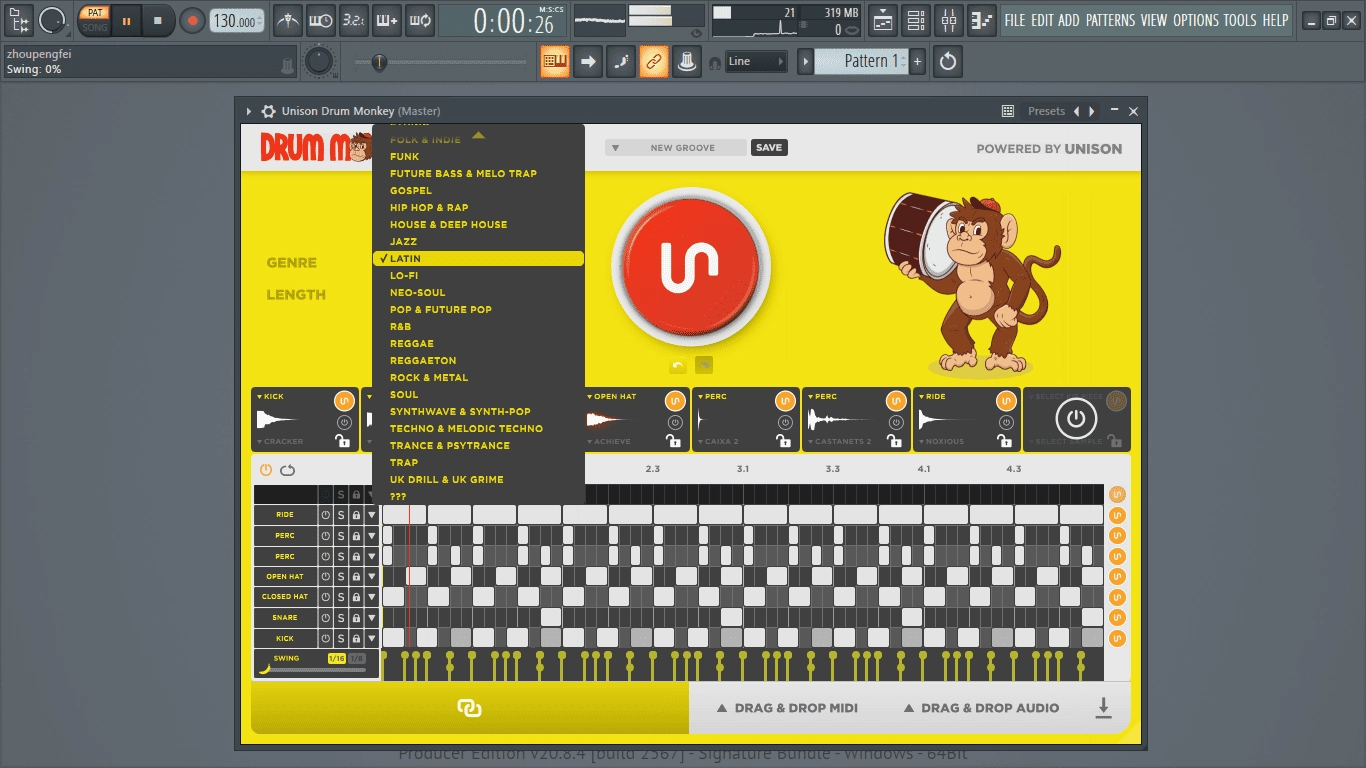Toggle the metronome icon in FL toolbar
1366x768 pixels.
click(287, 20)
